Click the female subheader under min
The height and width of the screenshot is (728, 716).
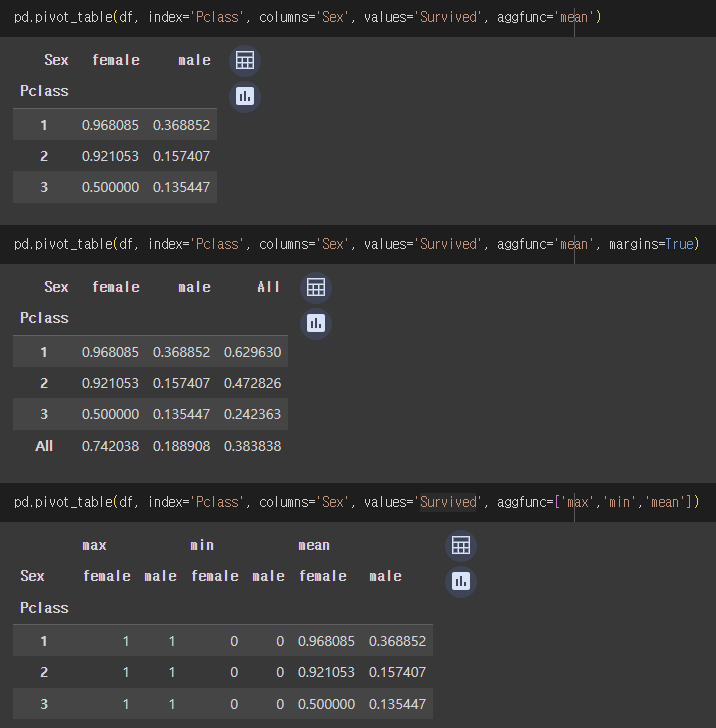tap(215, 576)
